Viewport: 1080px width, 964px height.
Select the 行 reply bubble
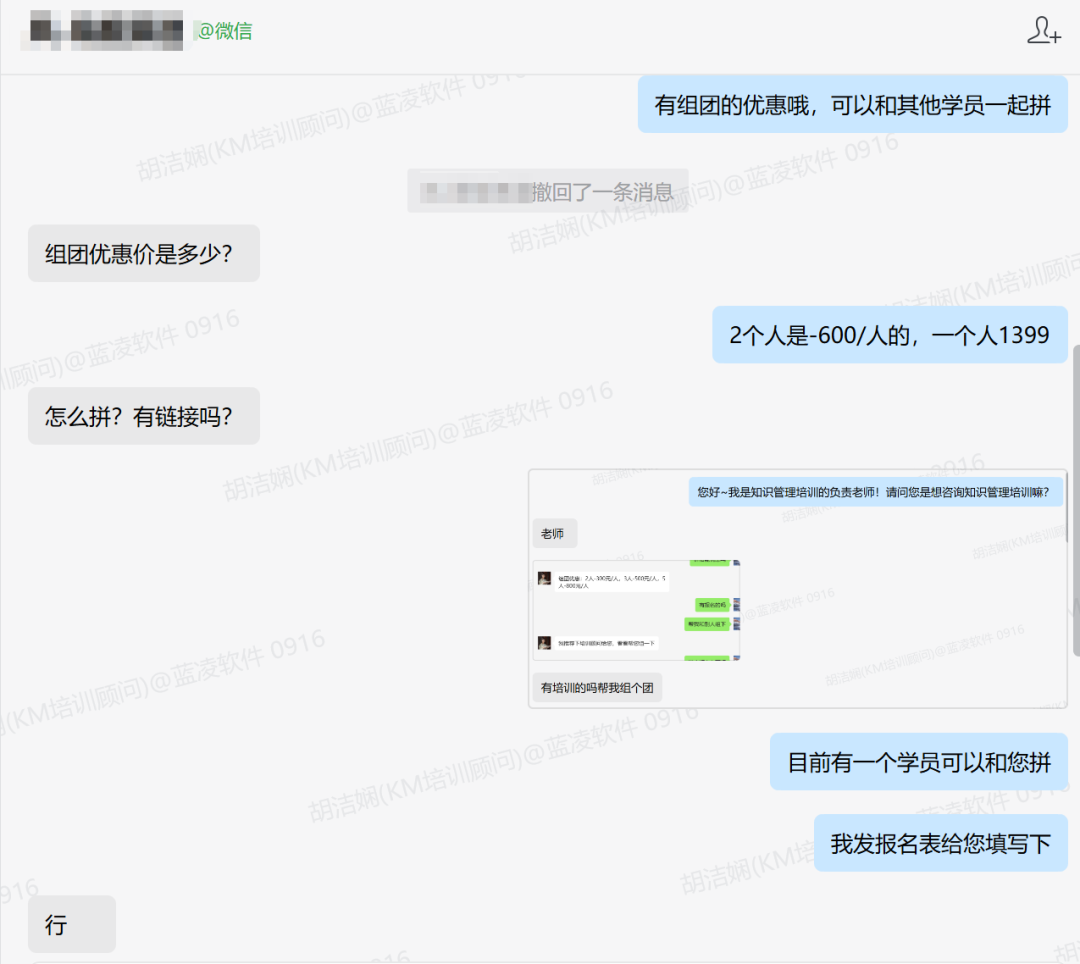pos(71,924)
